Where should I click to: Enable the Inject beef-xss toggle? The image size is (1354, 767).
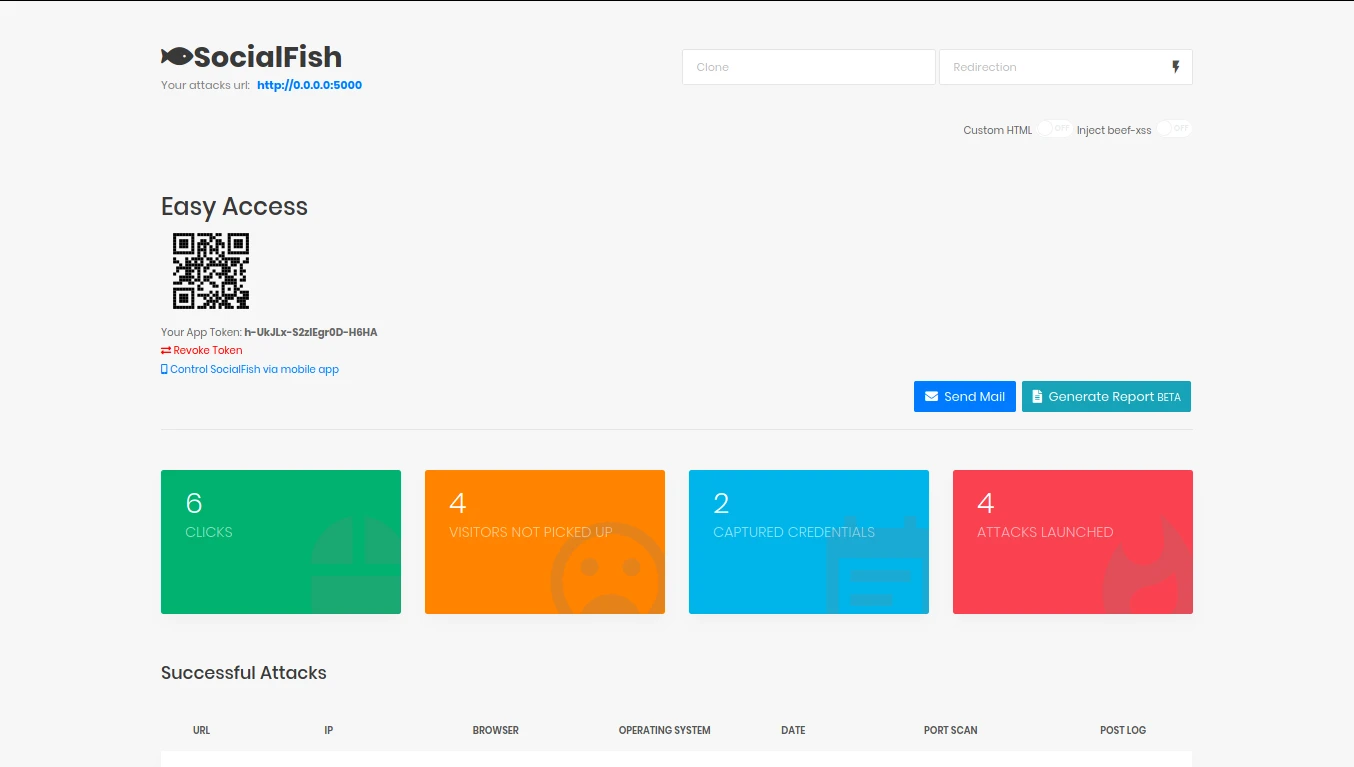[1173, 129]
